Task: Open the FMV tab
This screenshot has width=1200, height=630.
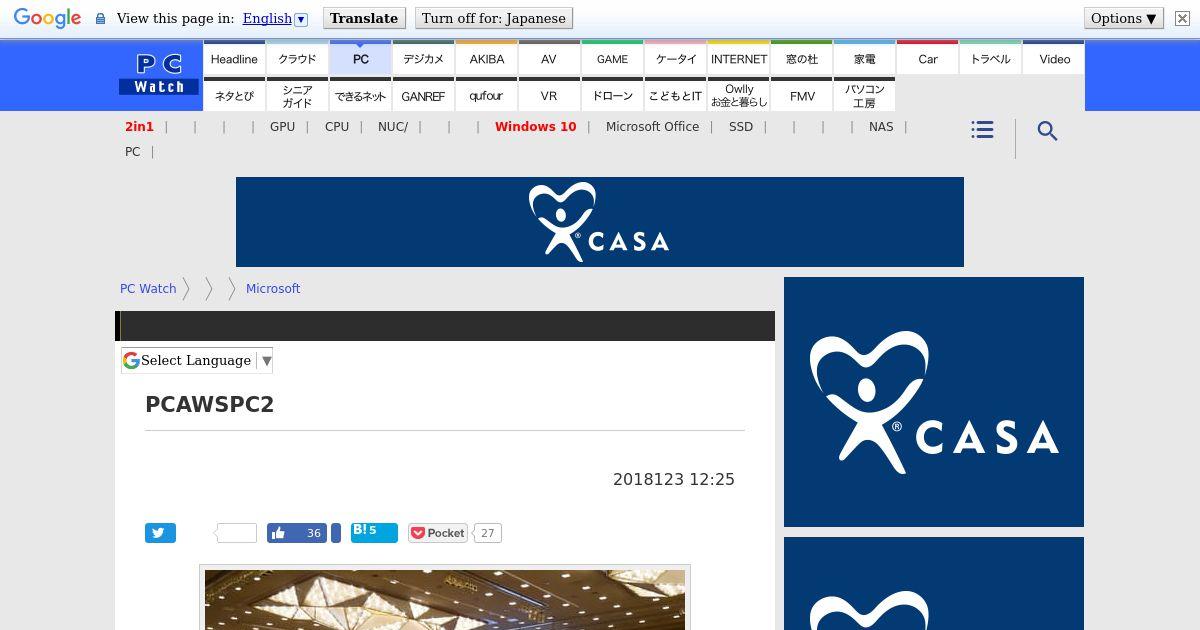Action: 801,96
